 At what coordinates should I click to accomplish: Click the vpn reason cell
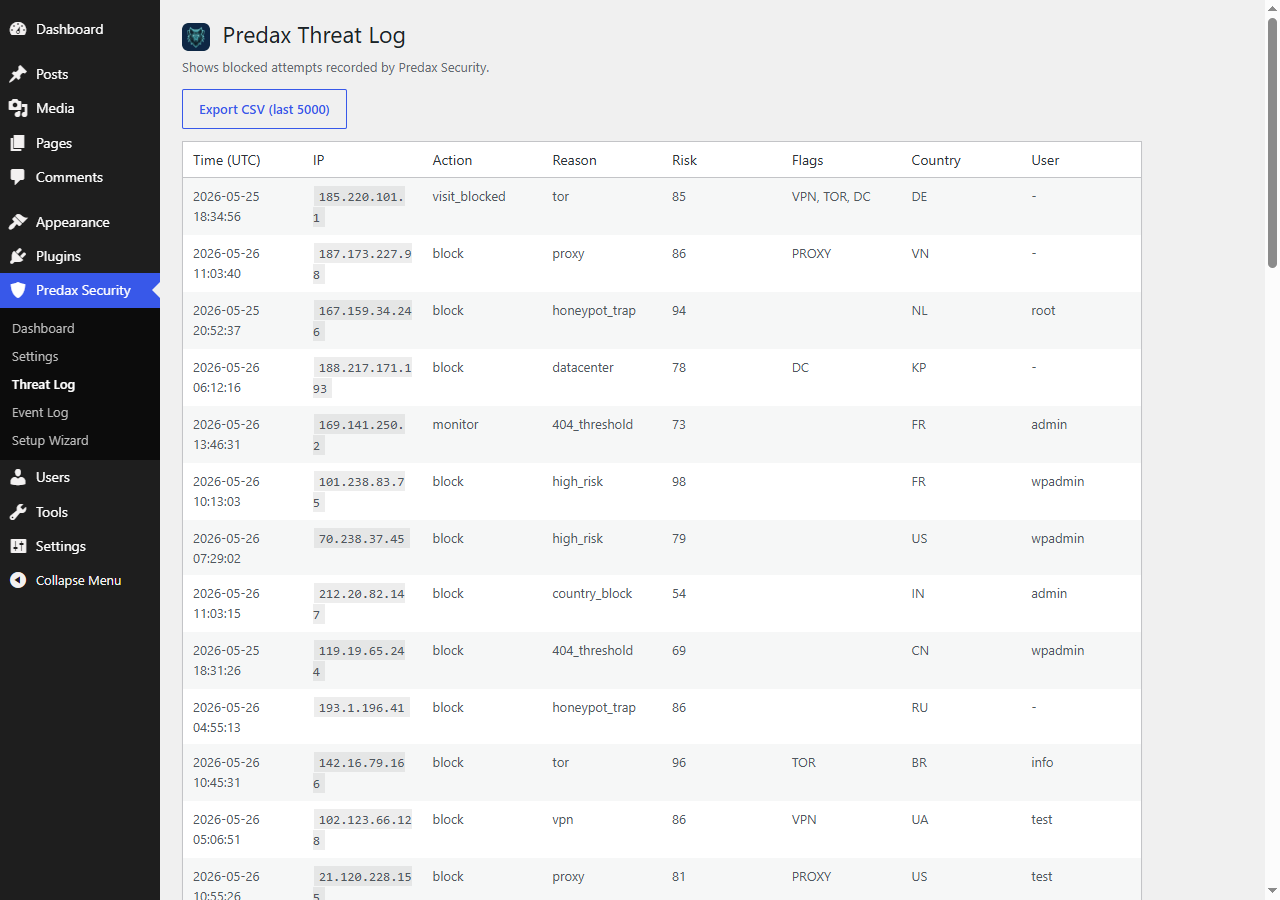coord(563,820)
